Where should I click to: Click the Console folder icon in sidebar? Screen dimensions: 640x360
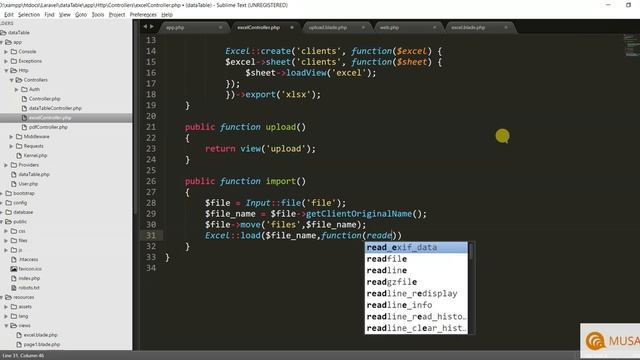click(x=14, y=51)
